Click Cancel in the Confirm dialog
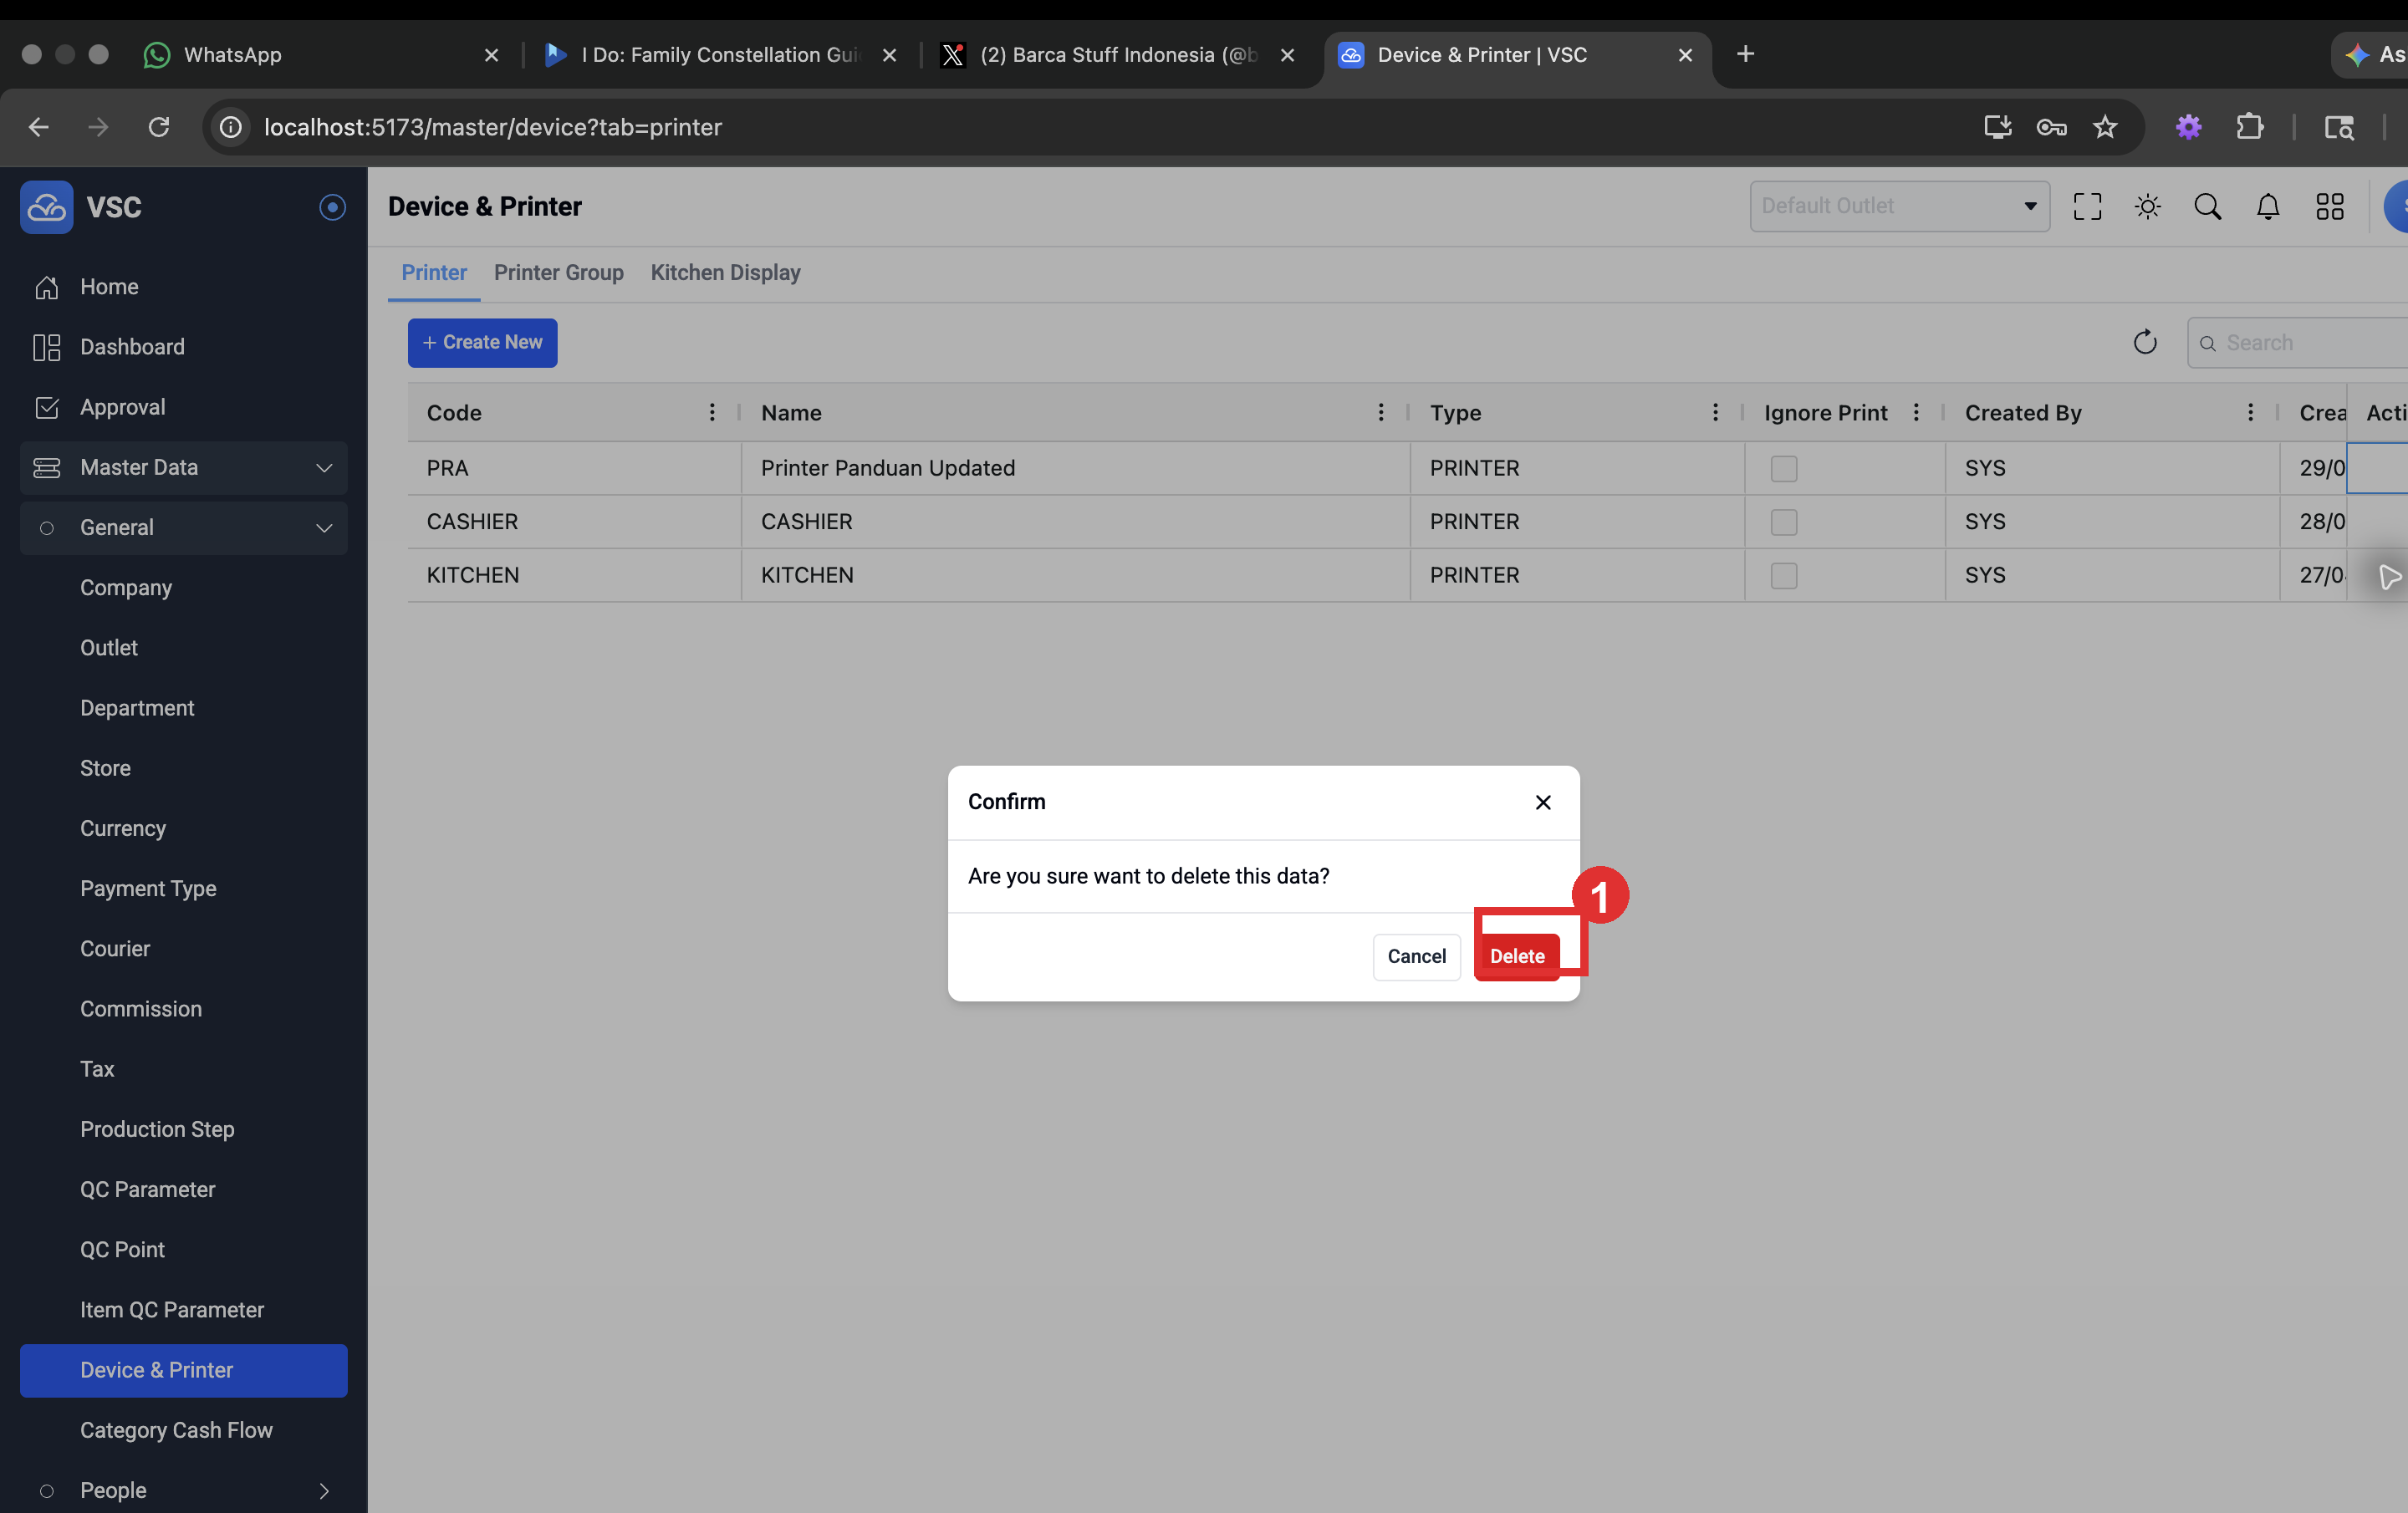 1416,957
